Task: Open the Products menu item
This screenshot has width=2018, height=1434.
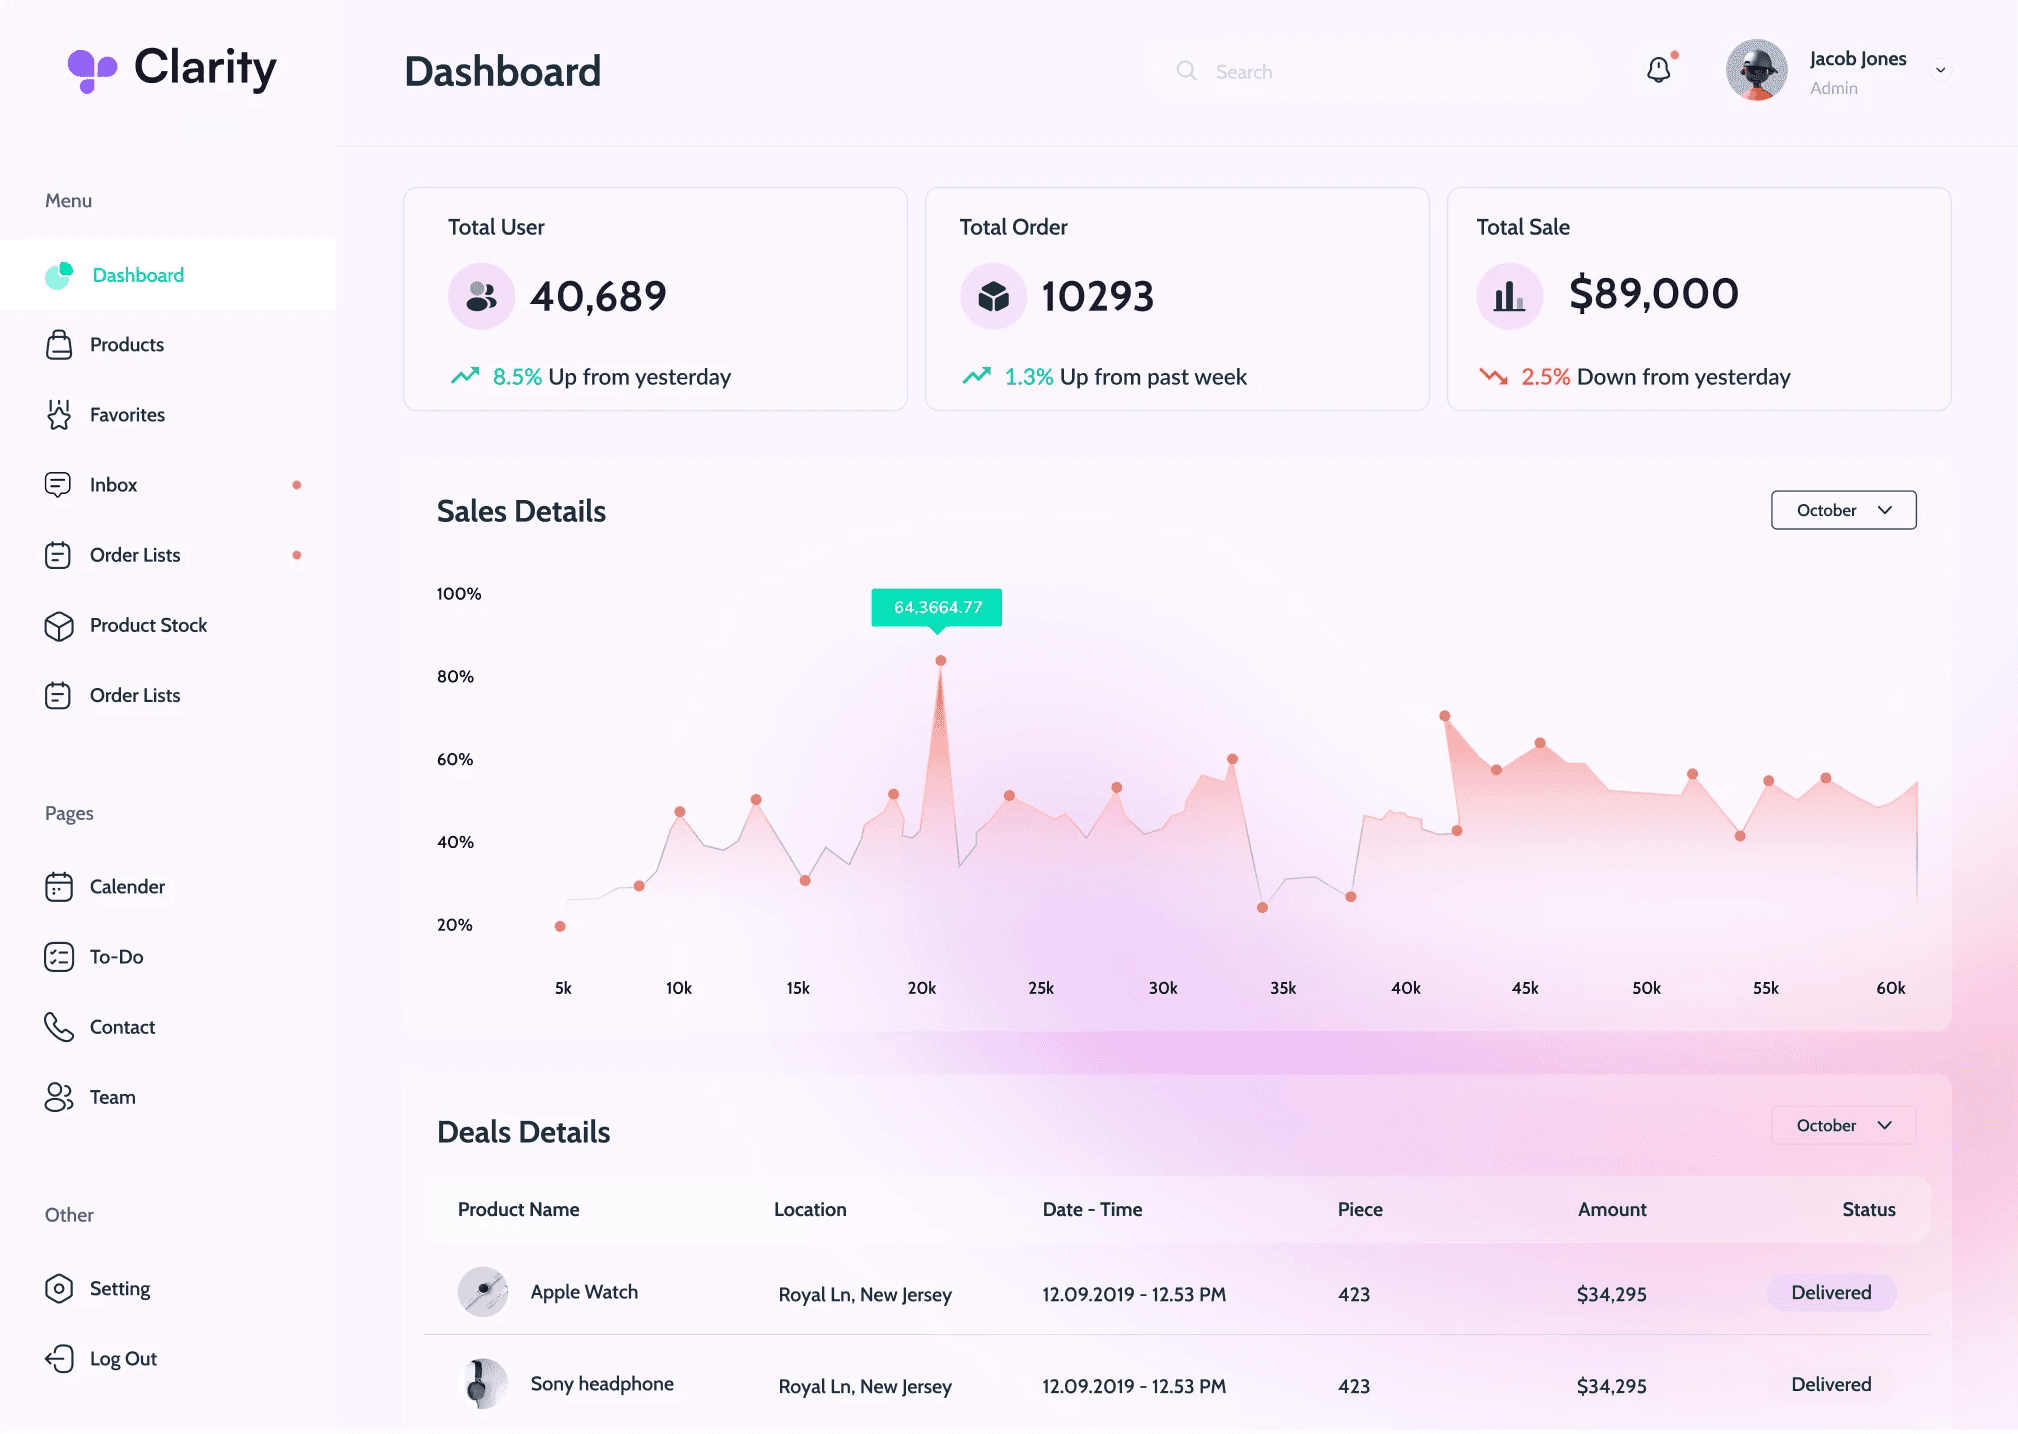Action: click(x=168, y=345)
